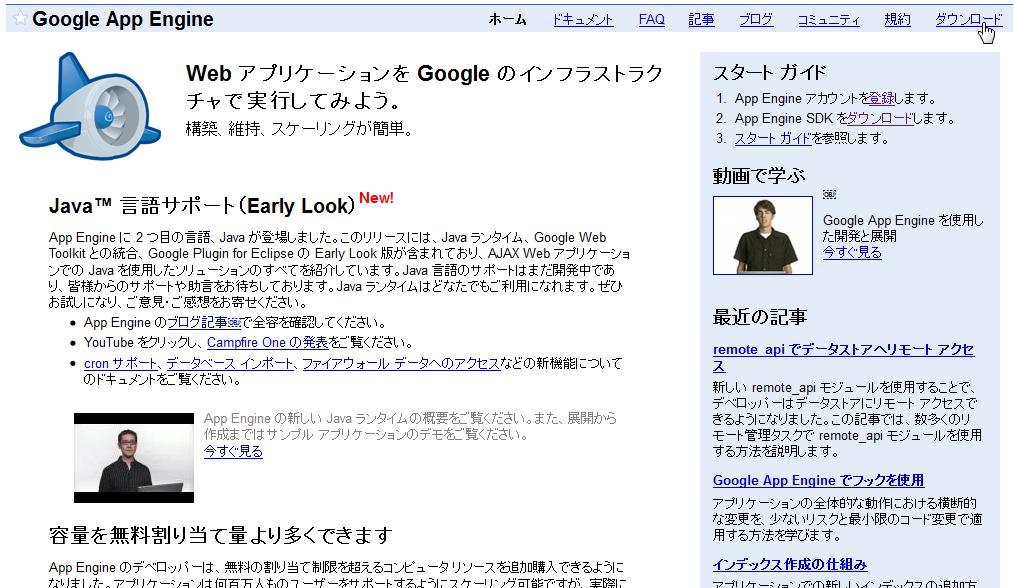
Task: Click the App Engine jet engine logo
Action: click(90, 106)
